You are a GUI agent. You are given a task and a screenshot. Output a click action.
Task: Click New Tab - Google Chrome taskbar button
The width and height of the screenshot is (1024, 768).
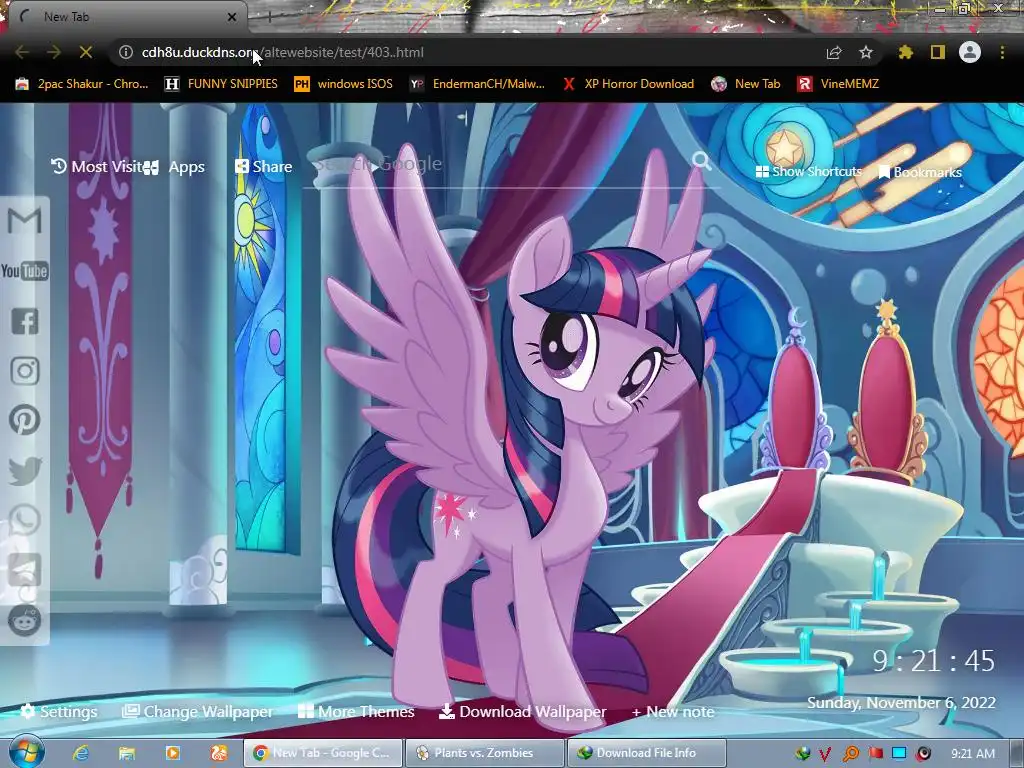point(322,753)
